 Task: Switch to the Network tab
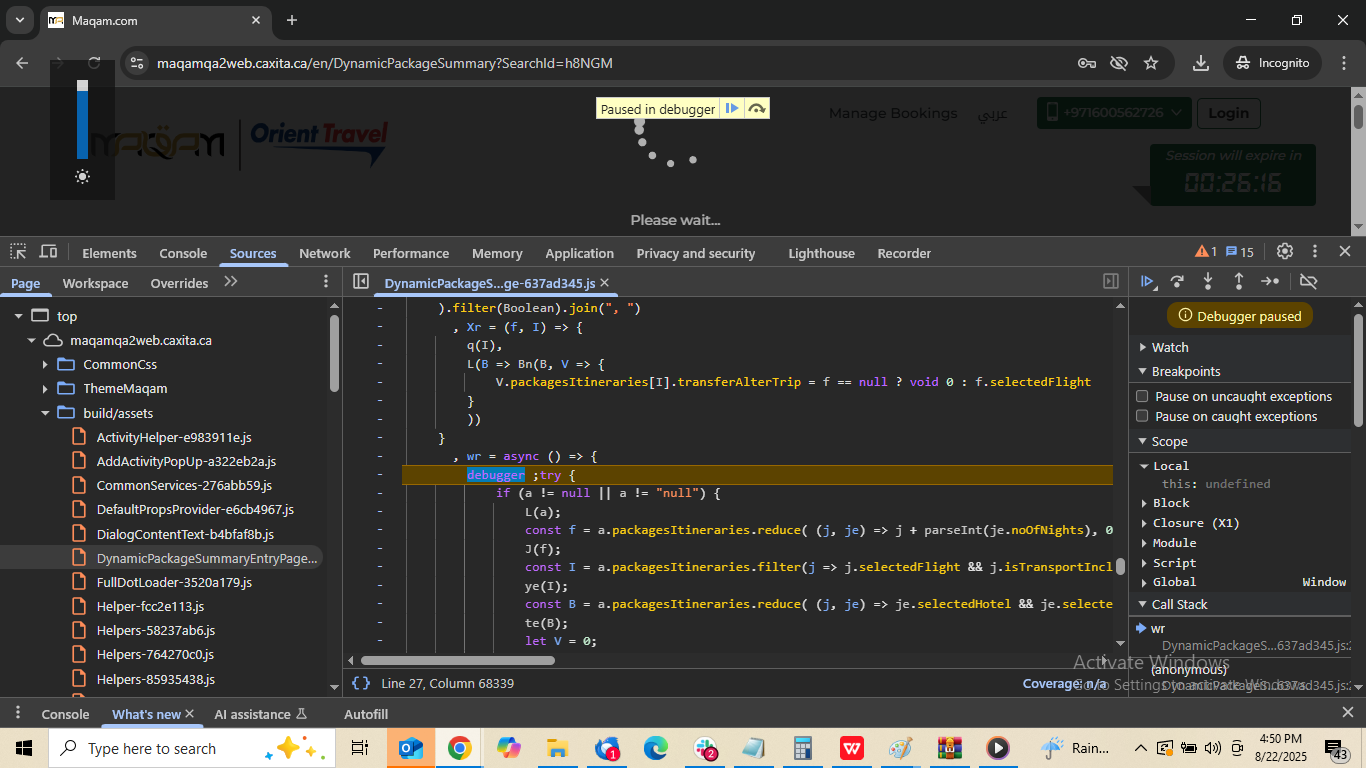[324, 253]
